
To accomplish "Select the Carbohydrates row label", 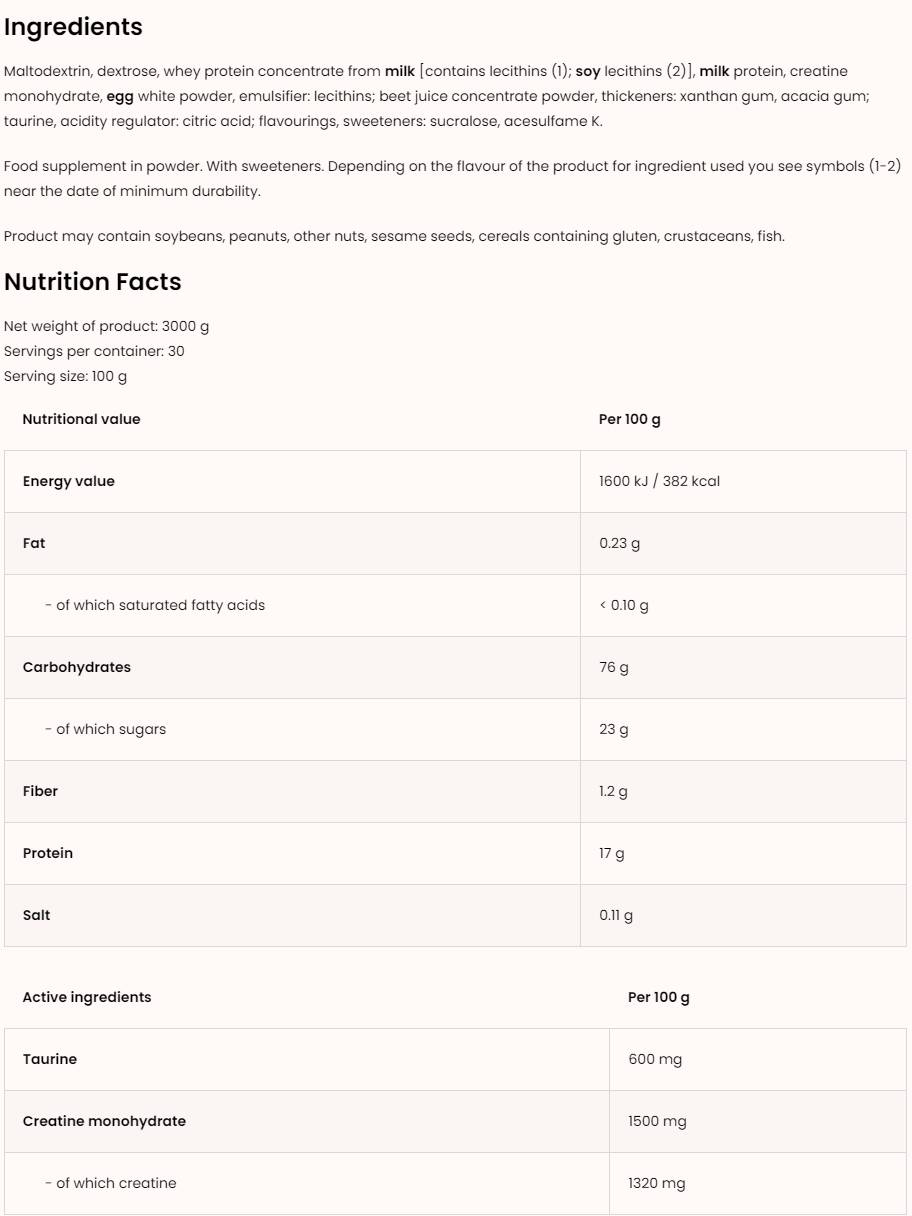I will [77, 667].
